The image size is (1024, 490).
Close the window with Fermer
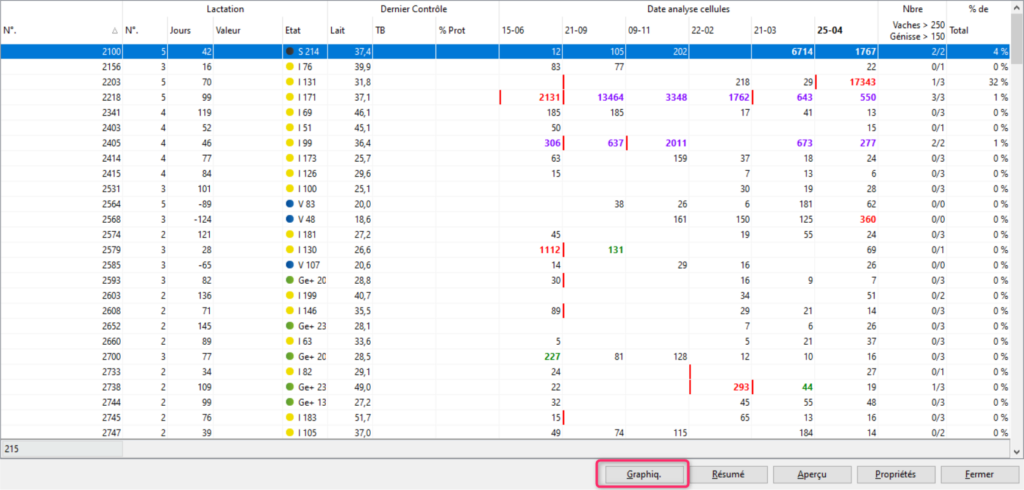[979, 474]
